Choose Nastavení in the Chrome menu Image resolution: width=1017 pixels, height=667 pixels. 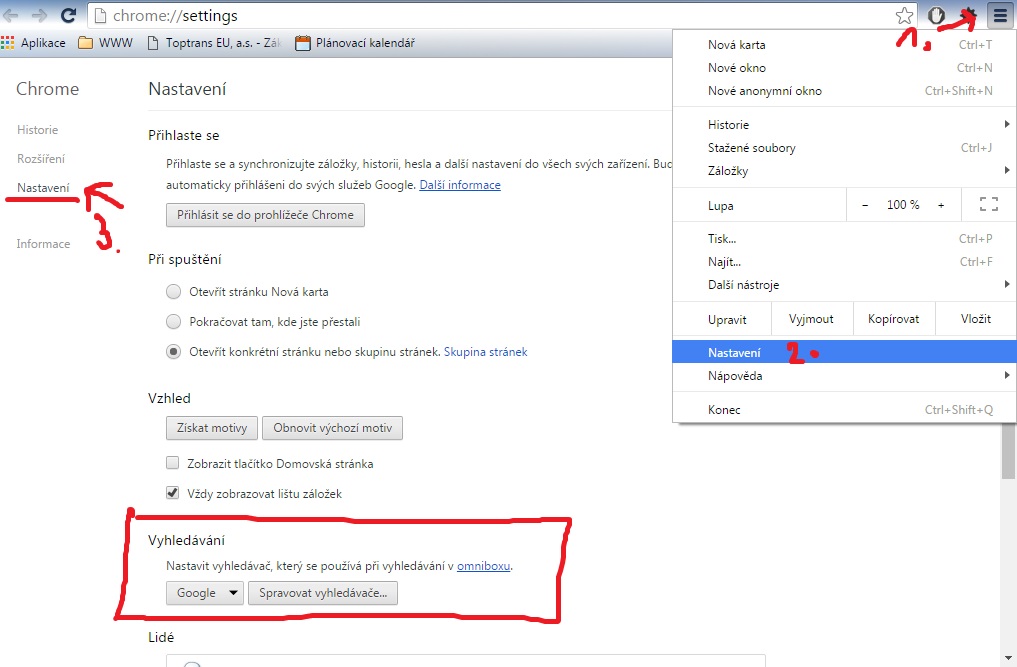pos(734,353)
